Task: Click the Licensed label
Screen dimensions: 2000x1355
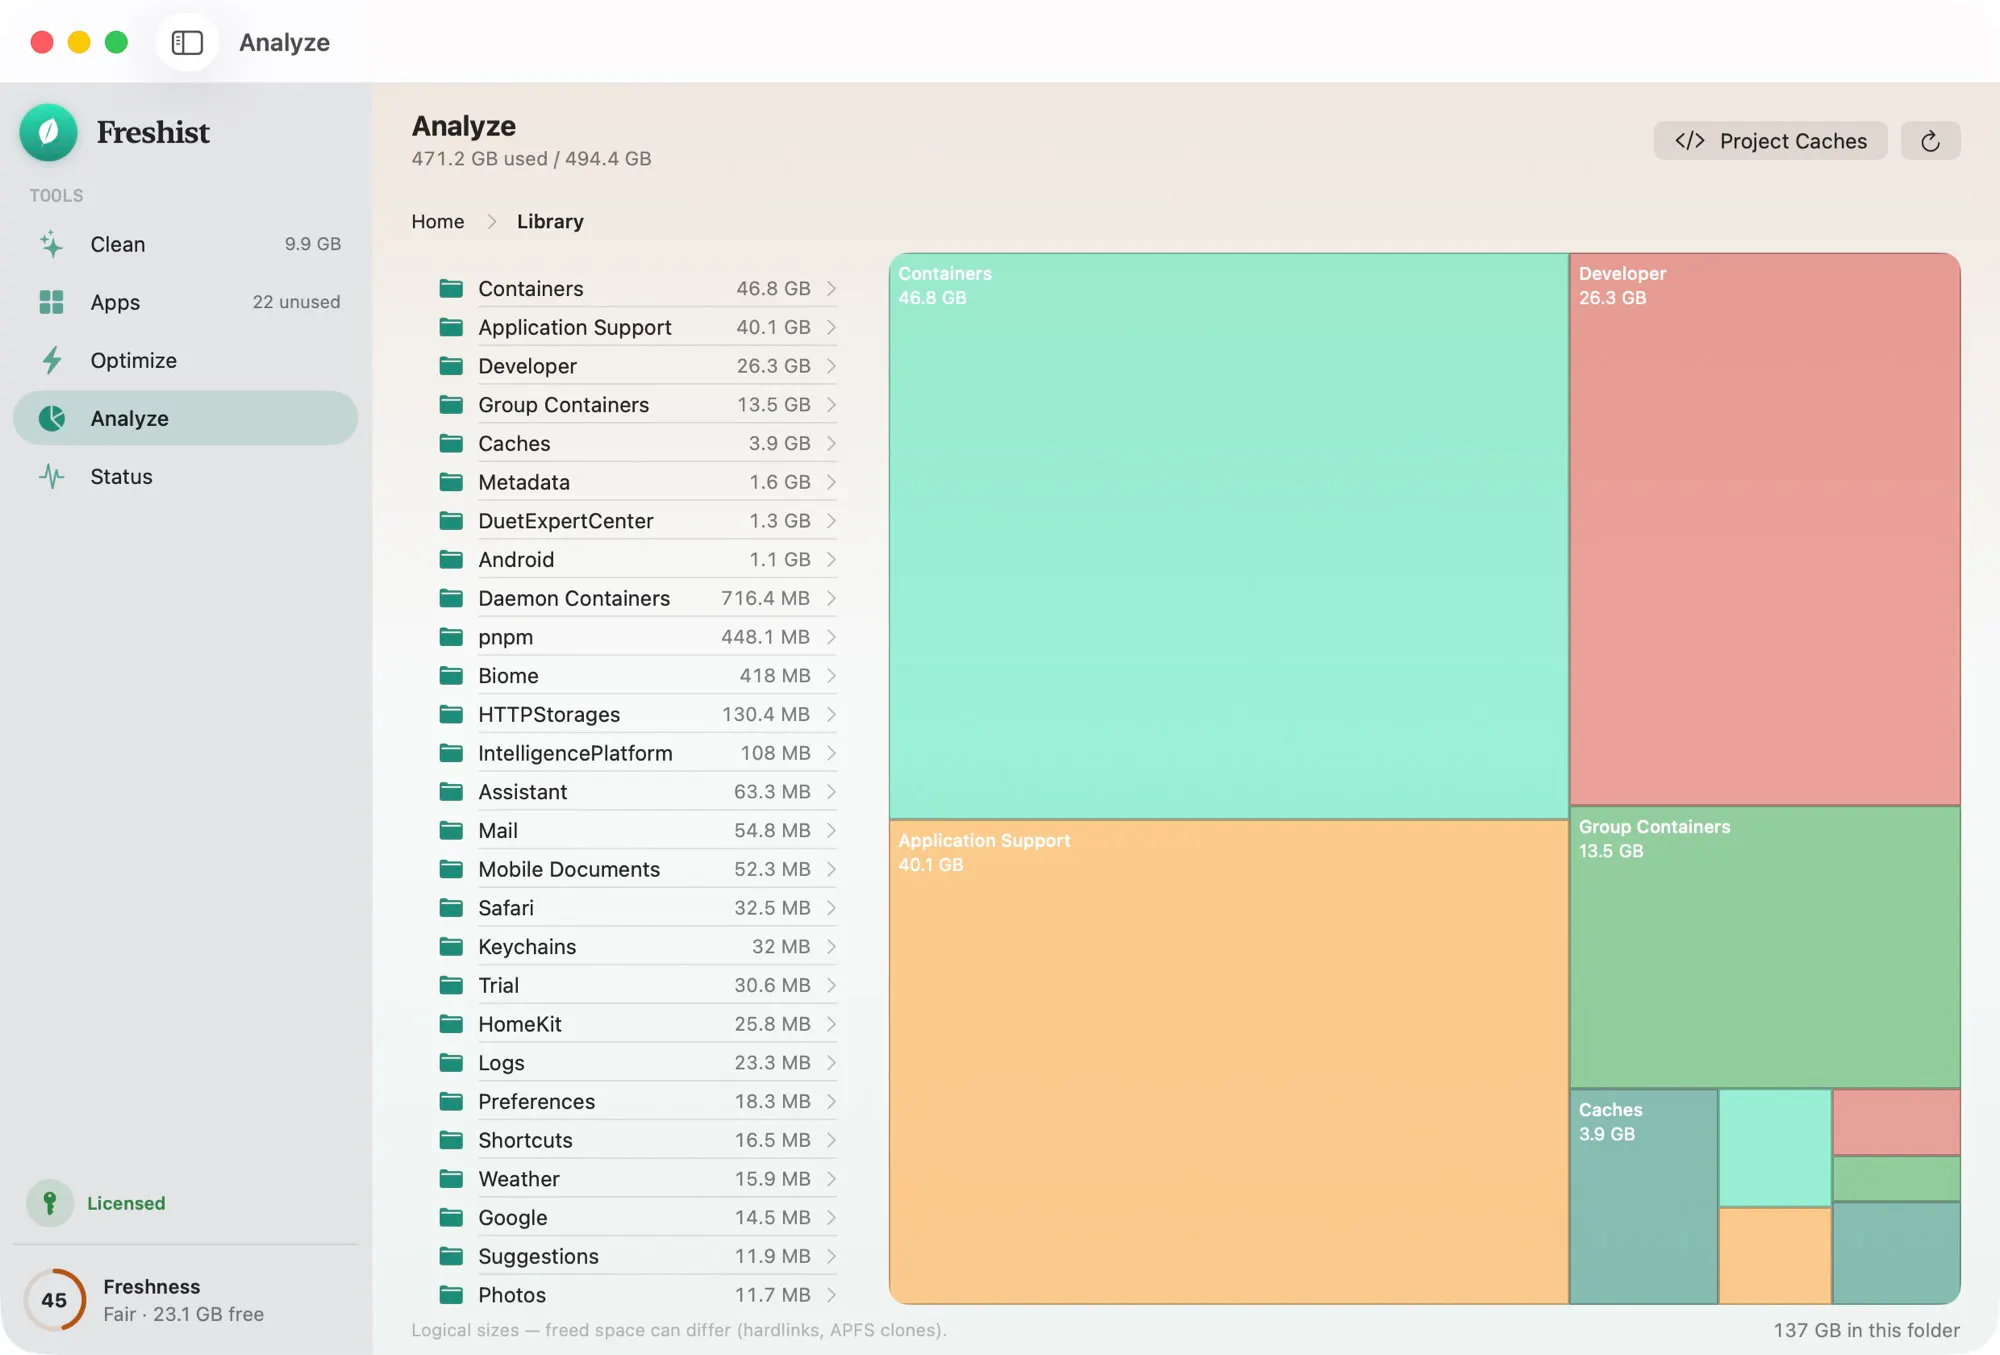Action: (126, 1203)
